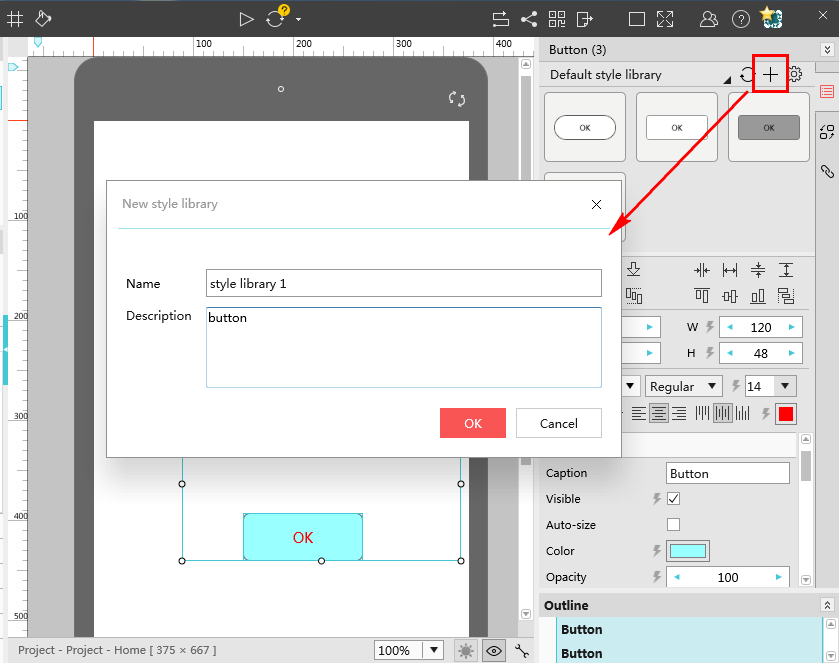Viewport: 839px width, 663px height.
Task: Align selected objects to top
Action: (x=701, y=295)
